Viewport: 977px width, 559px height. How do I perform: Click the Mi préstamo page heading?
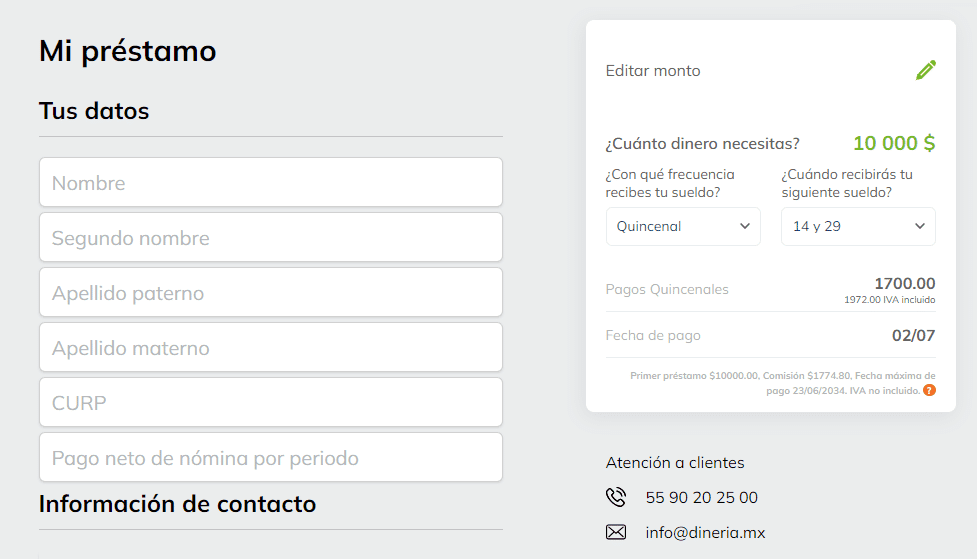(127, 51)
